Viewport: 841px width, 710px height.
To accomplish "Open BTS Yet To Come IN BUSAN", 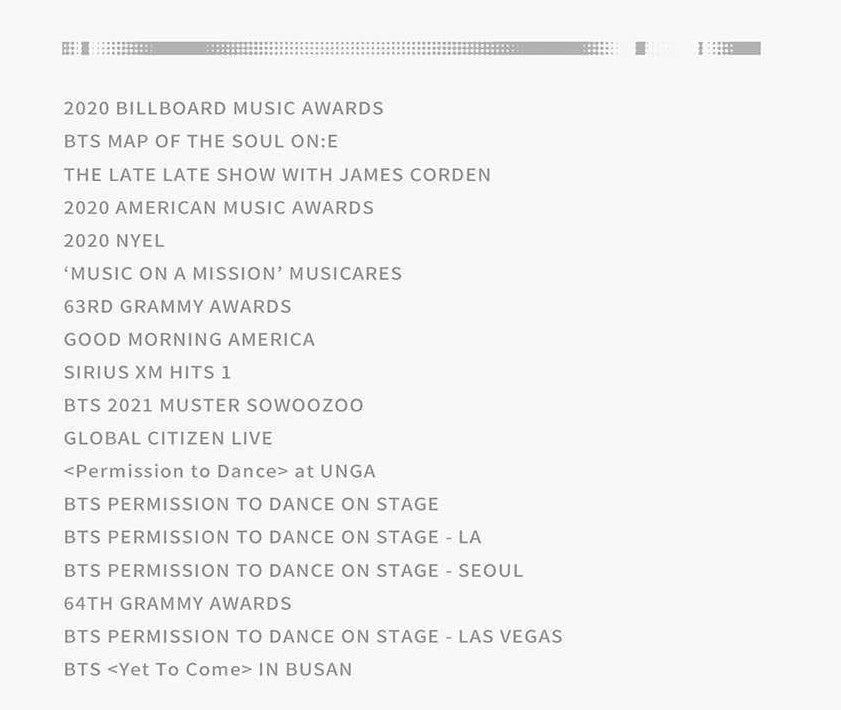I will click(208, 669).
